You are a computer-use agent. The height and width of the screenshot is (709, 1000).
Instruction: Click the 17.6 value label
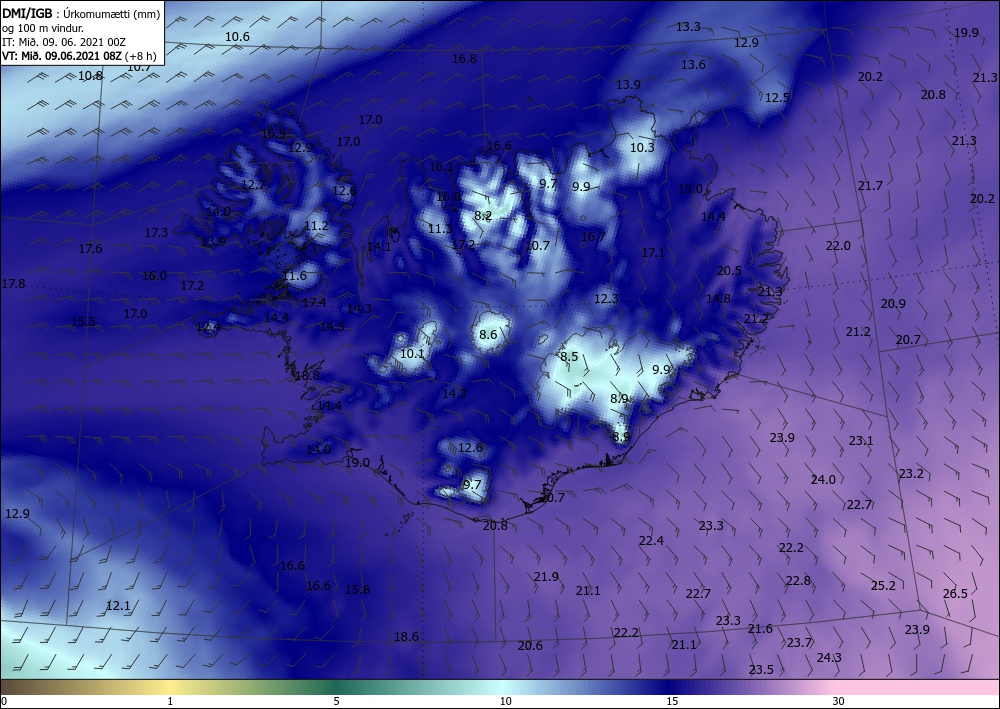pyautogui.click(x=90, y=249)
